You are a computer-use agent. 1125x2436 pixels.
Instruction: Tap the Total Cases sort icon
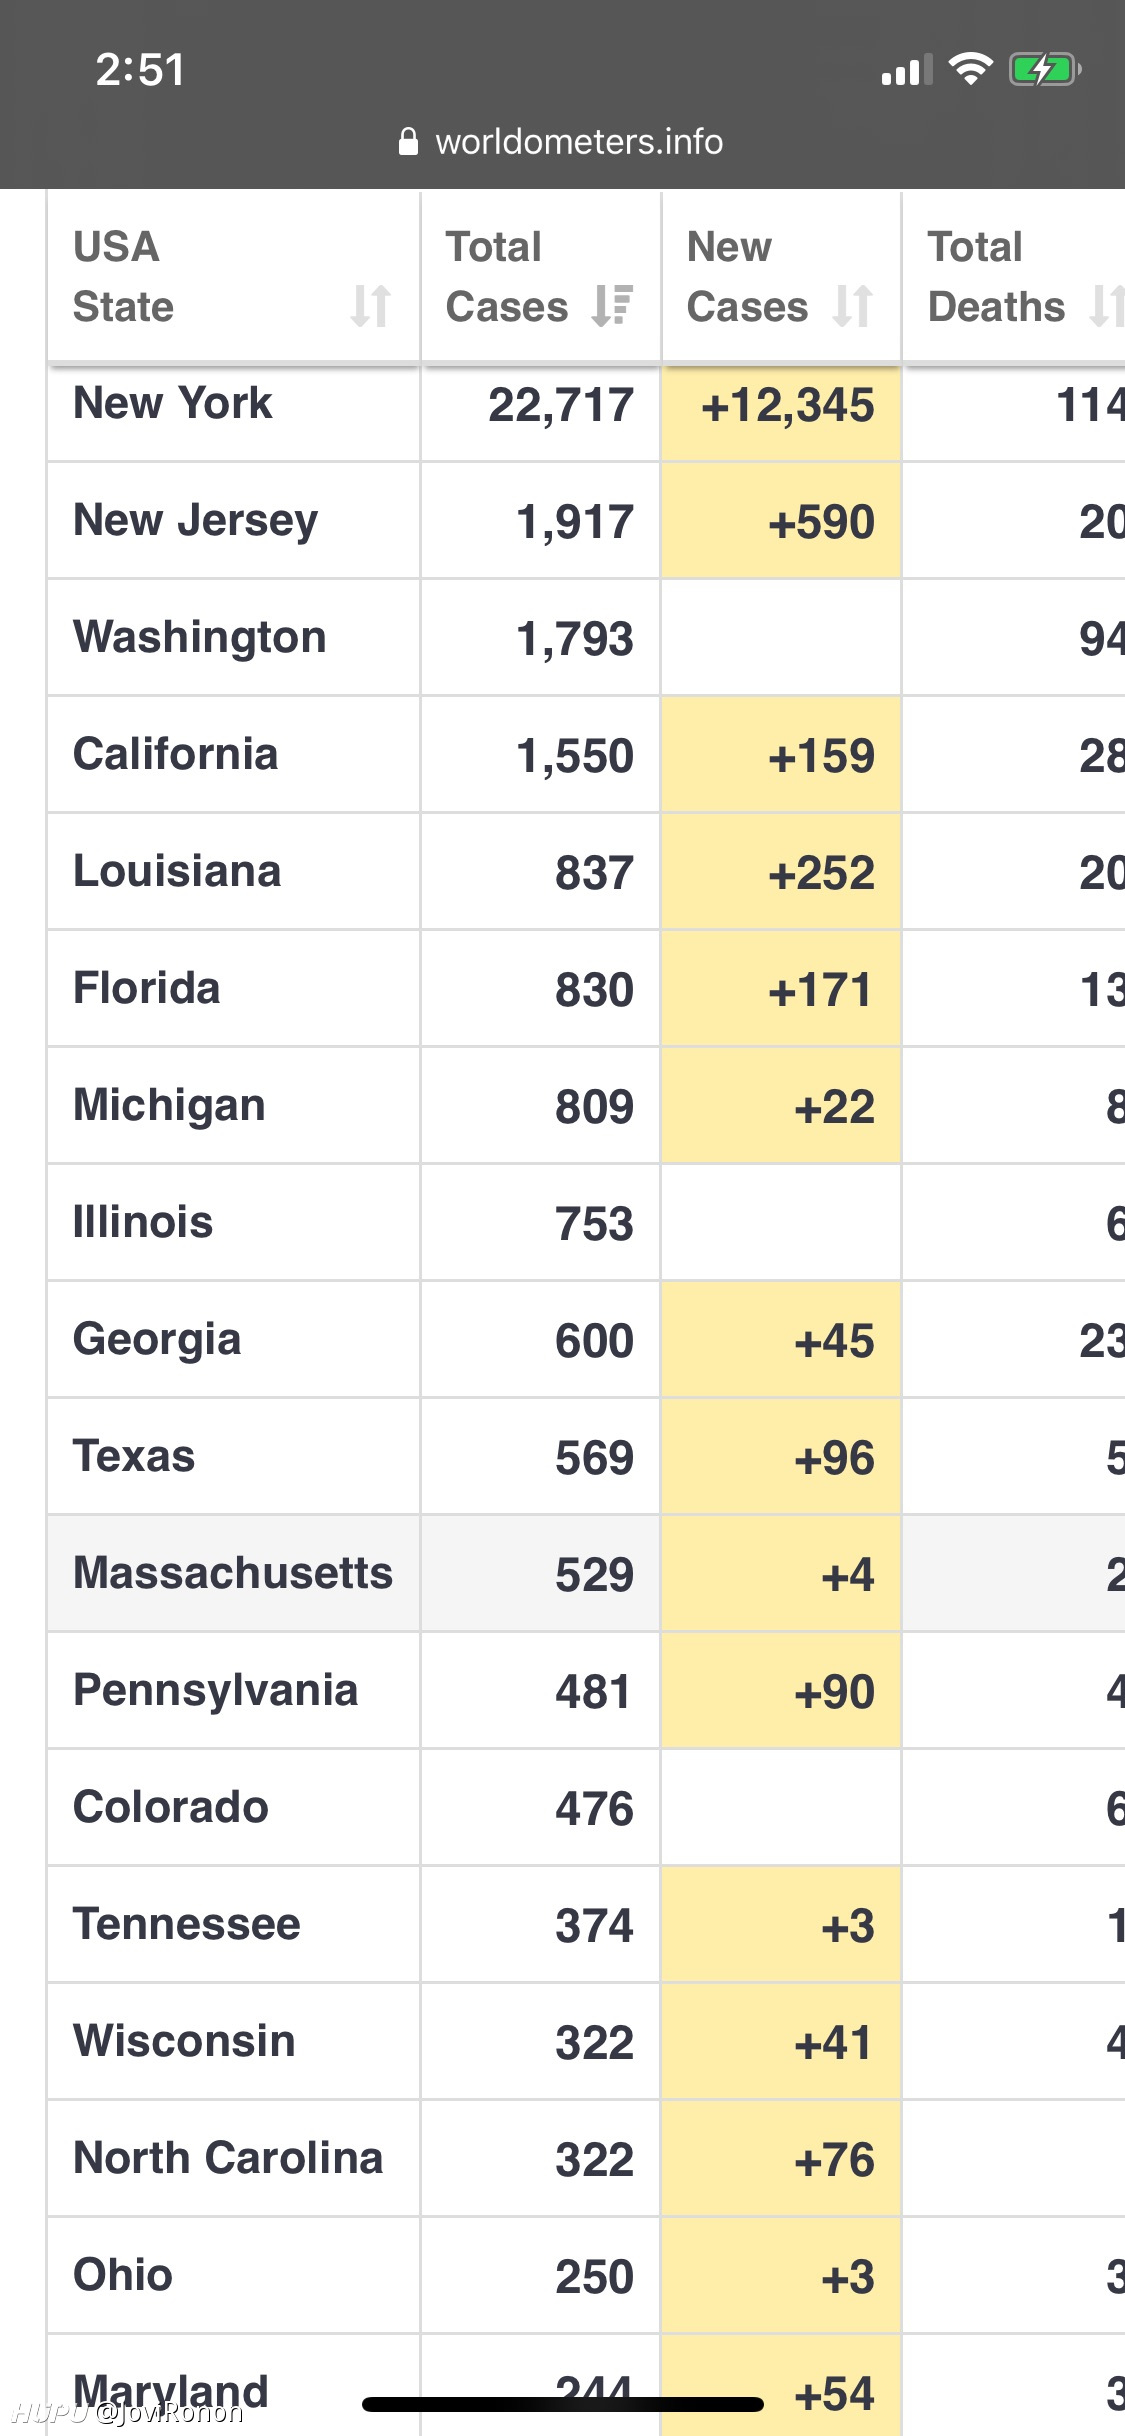[612, 306]
